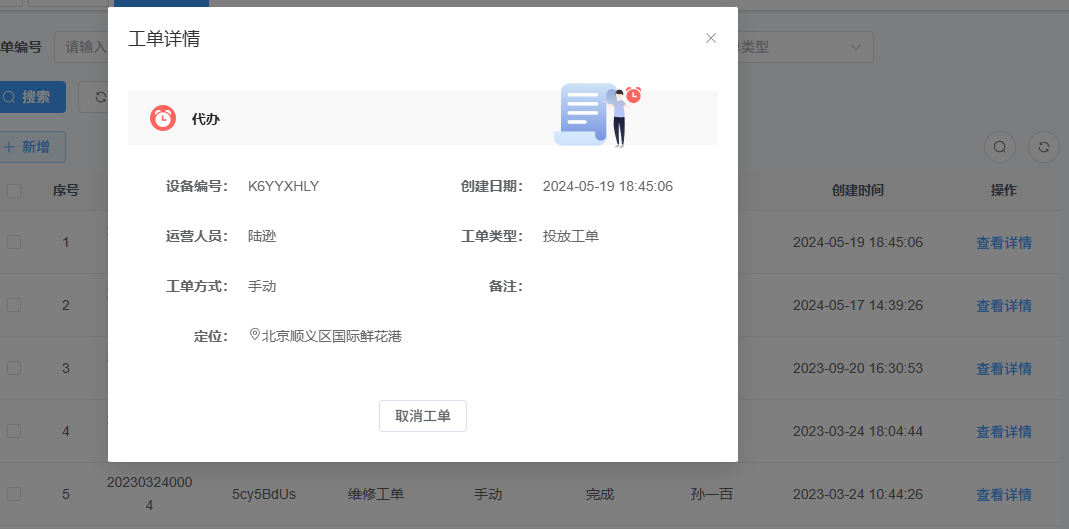
Task: Click the round search icon above the table
Action: pos(1000,147)
